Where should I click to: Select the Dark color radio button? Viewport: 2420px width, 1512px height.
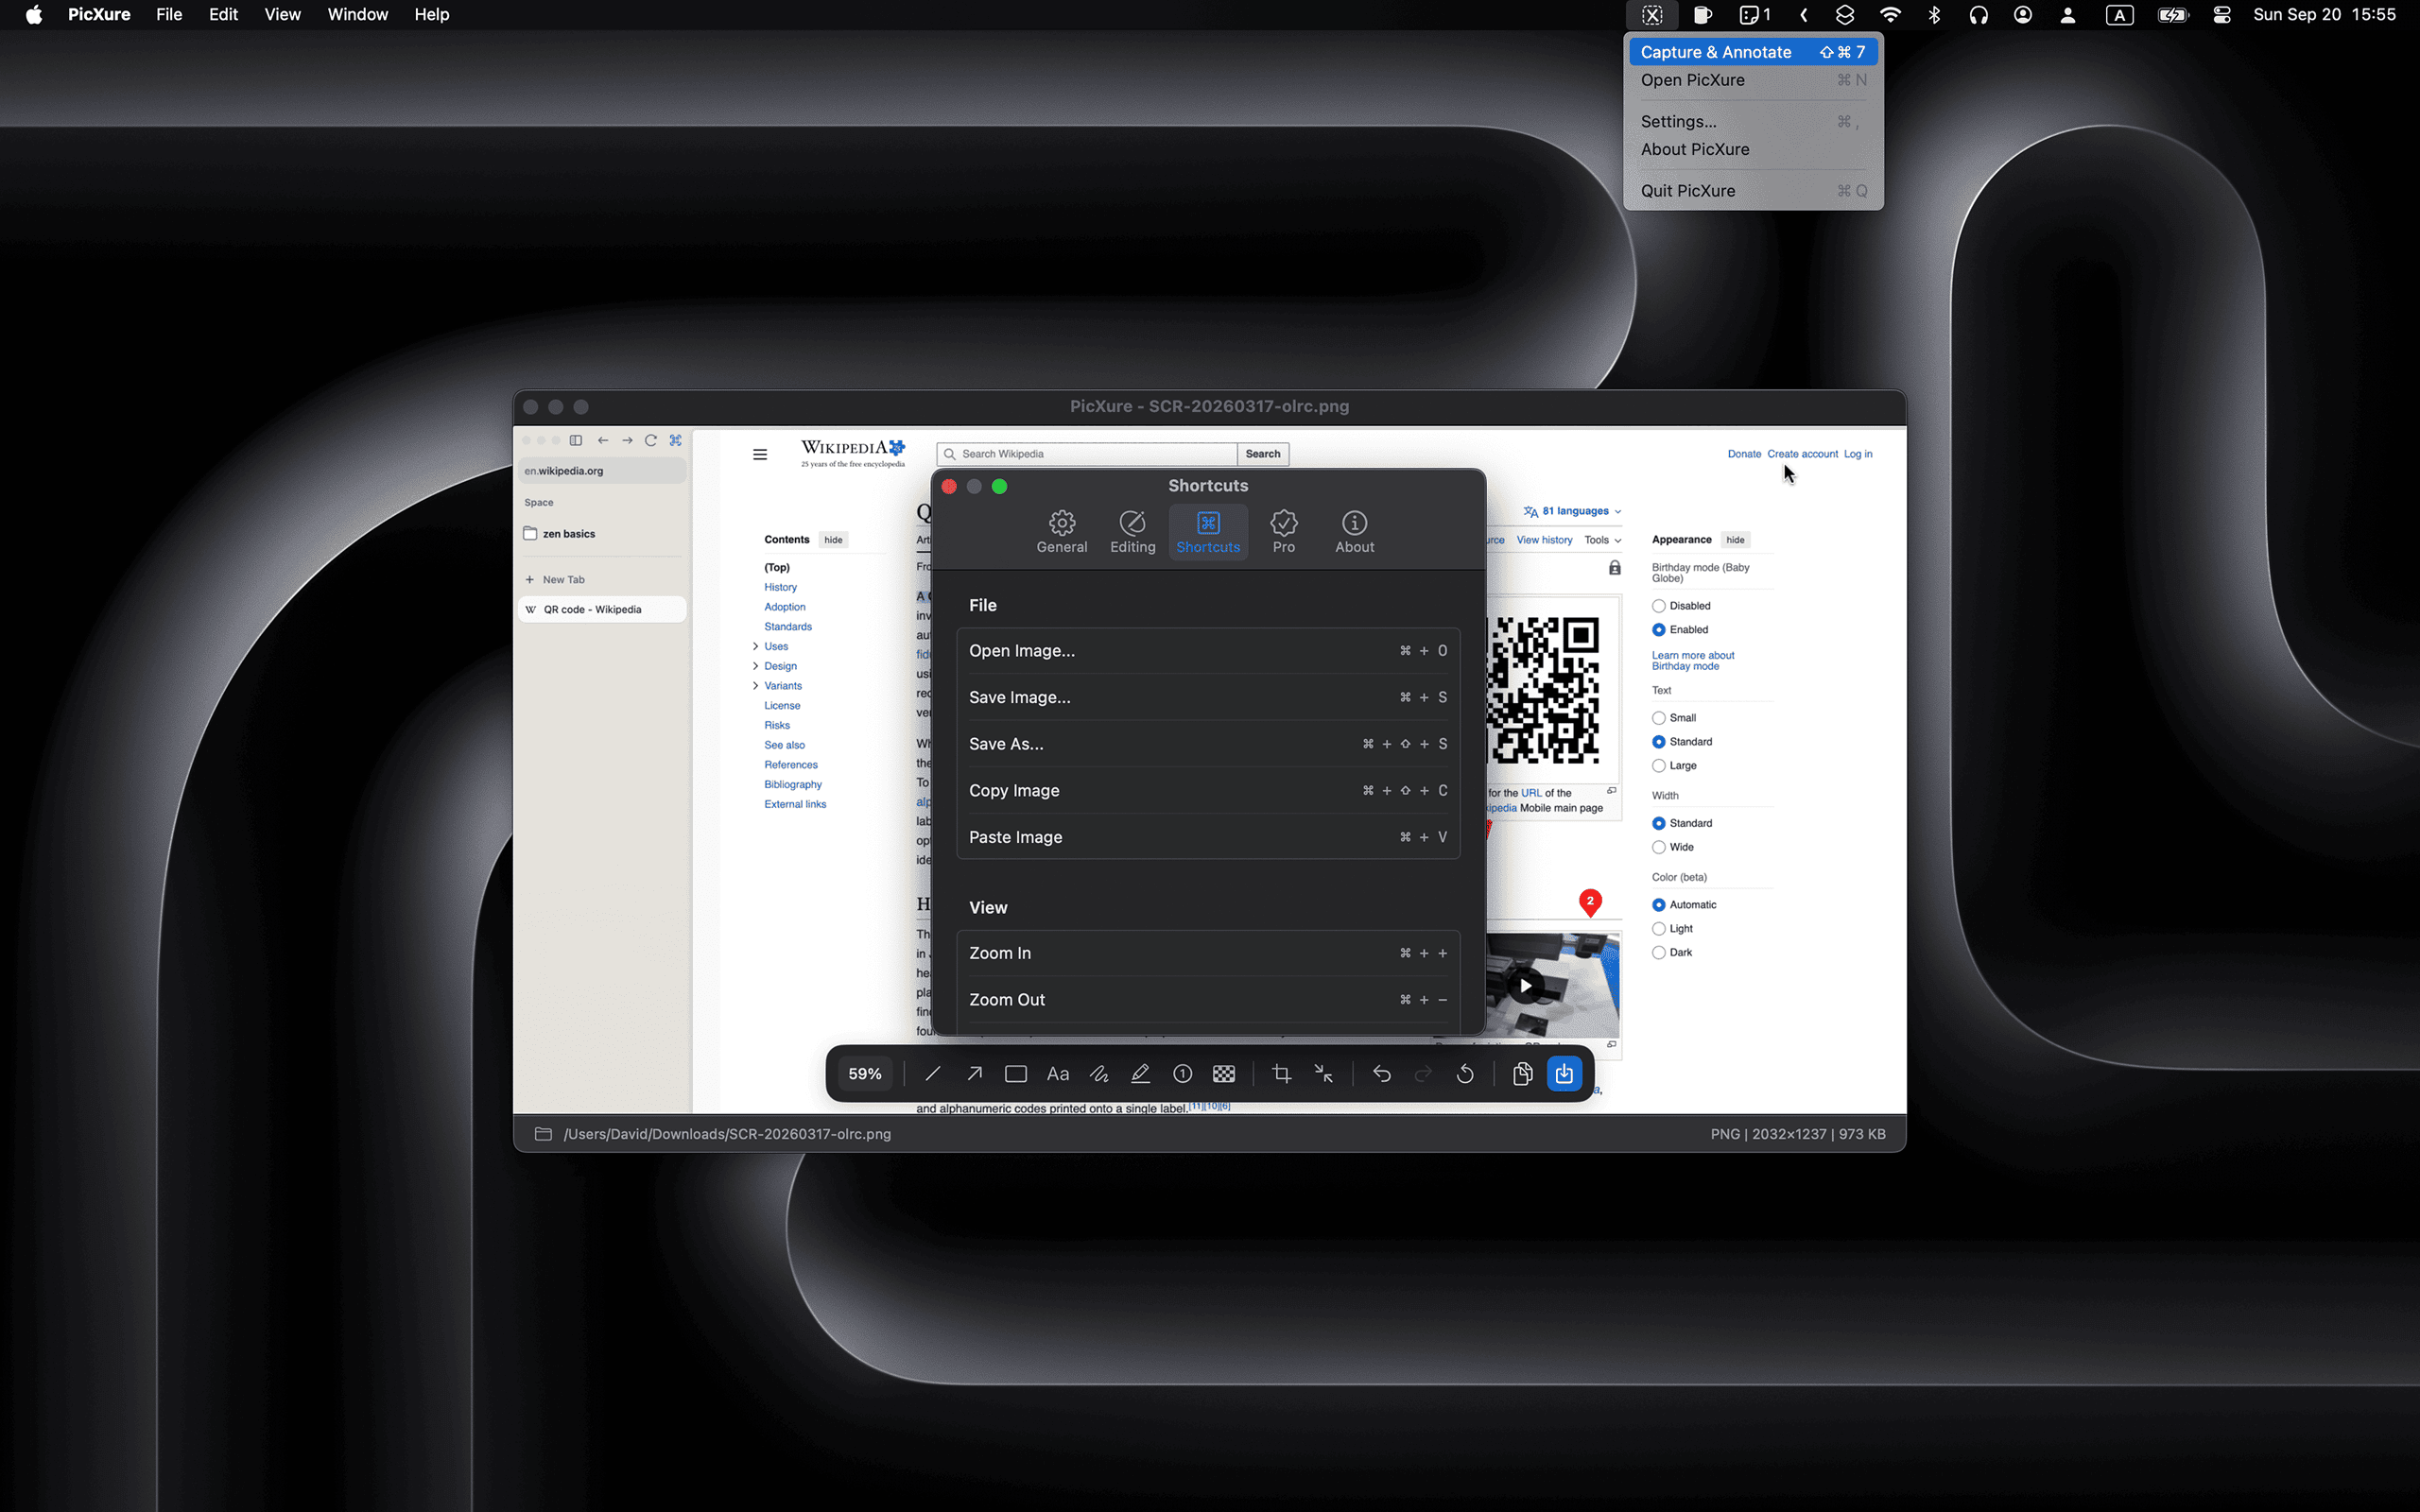1658,953
